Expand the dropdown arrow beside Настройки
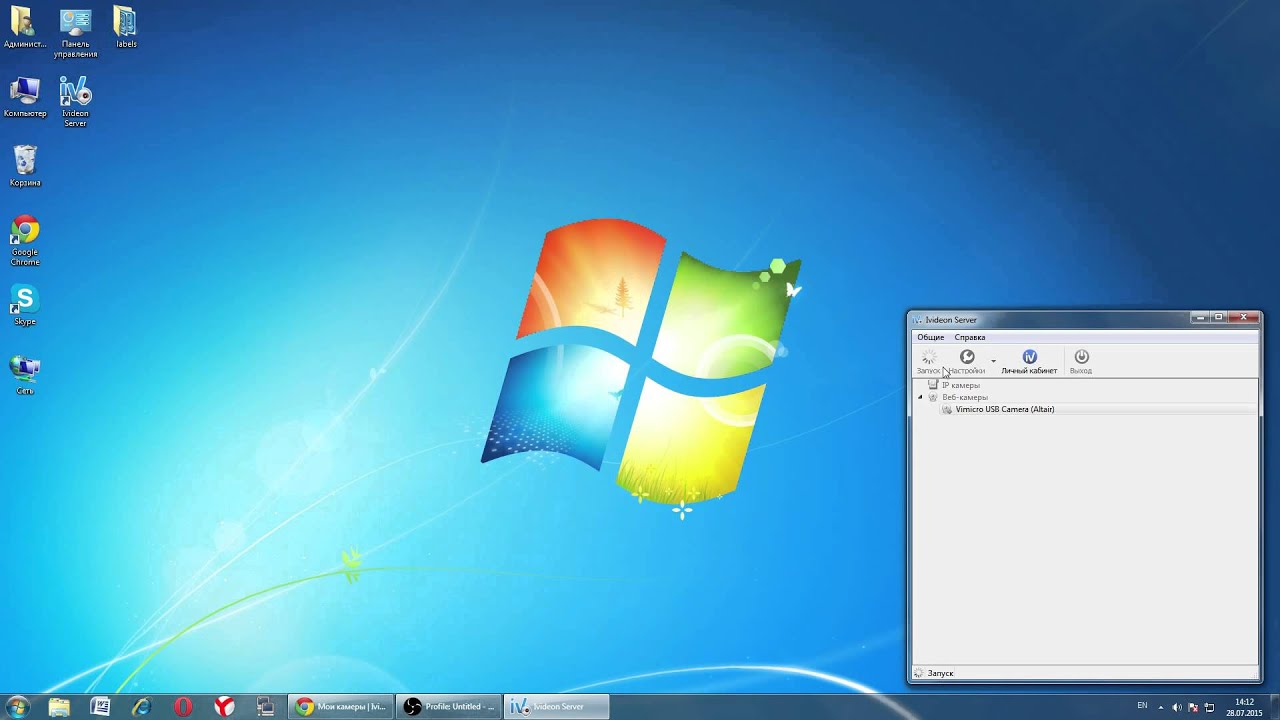Image resolution: width=1280 pixels, height=720 pixels. (993, 361)
